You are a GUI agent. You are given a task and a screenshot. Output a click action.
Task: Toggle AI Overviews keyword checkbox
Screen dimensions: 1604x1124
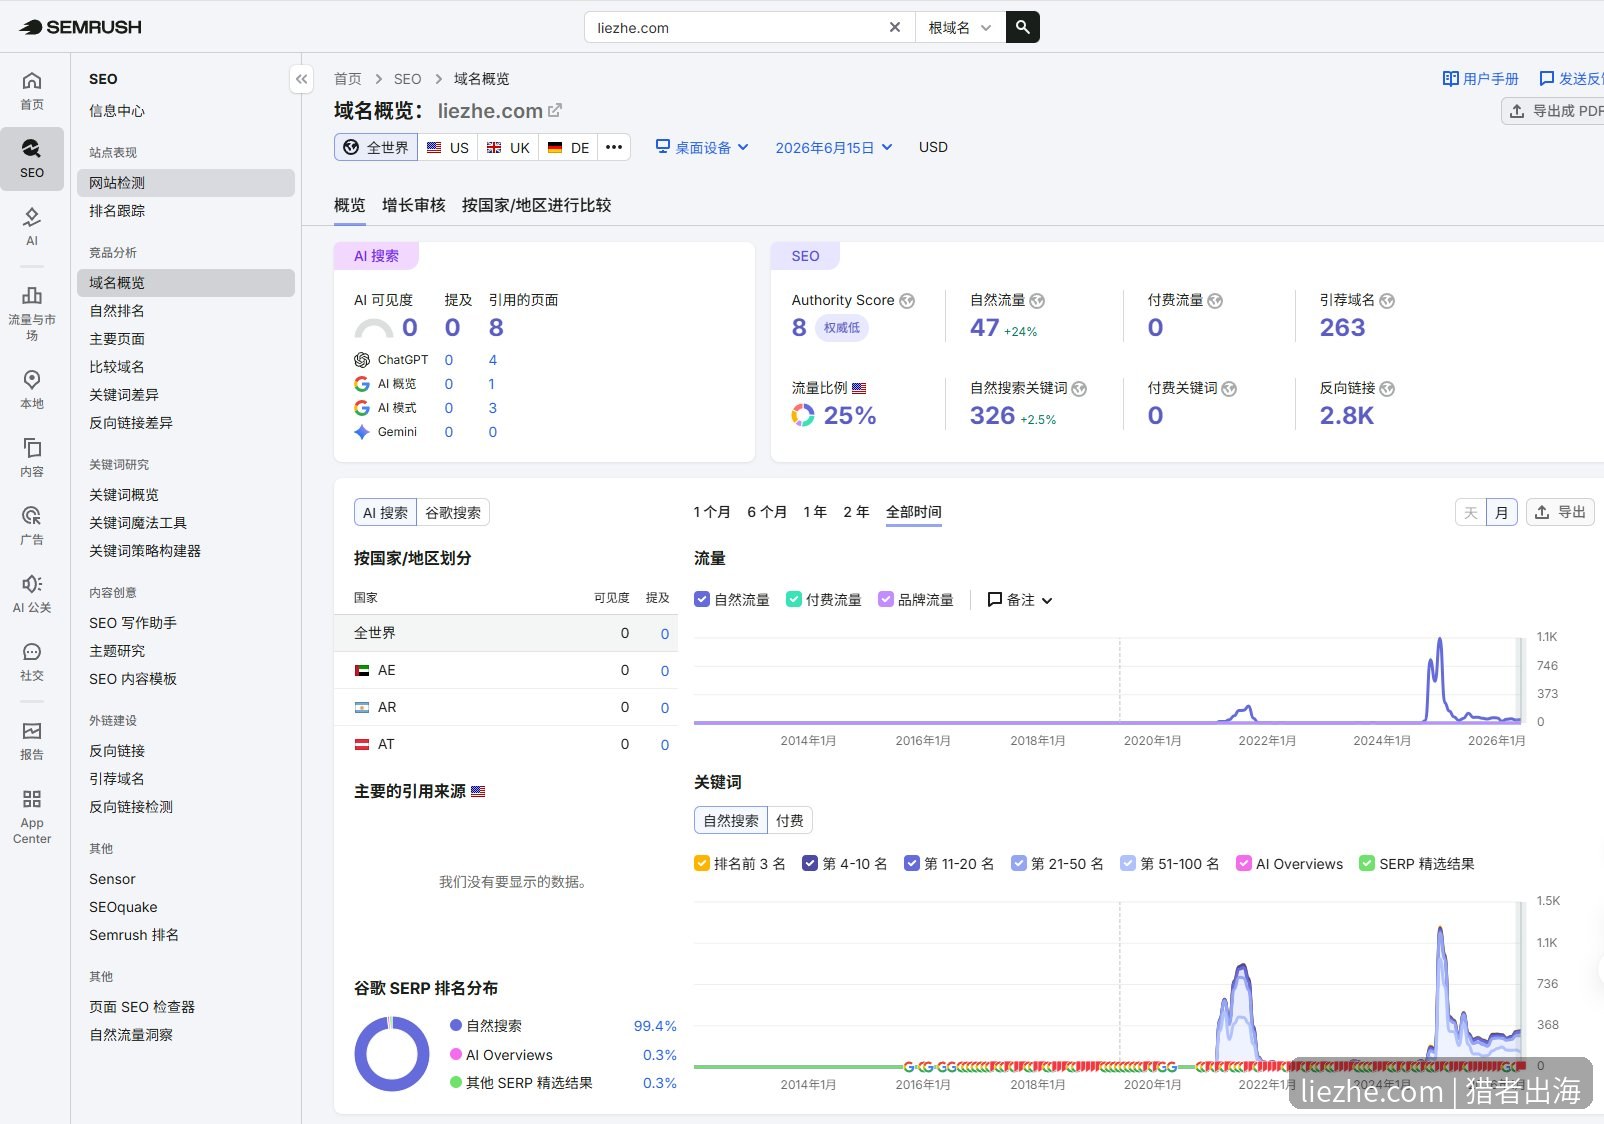pyautogui.click(x=1244, y=863)
